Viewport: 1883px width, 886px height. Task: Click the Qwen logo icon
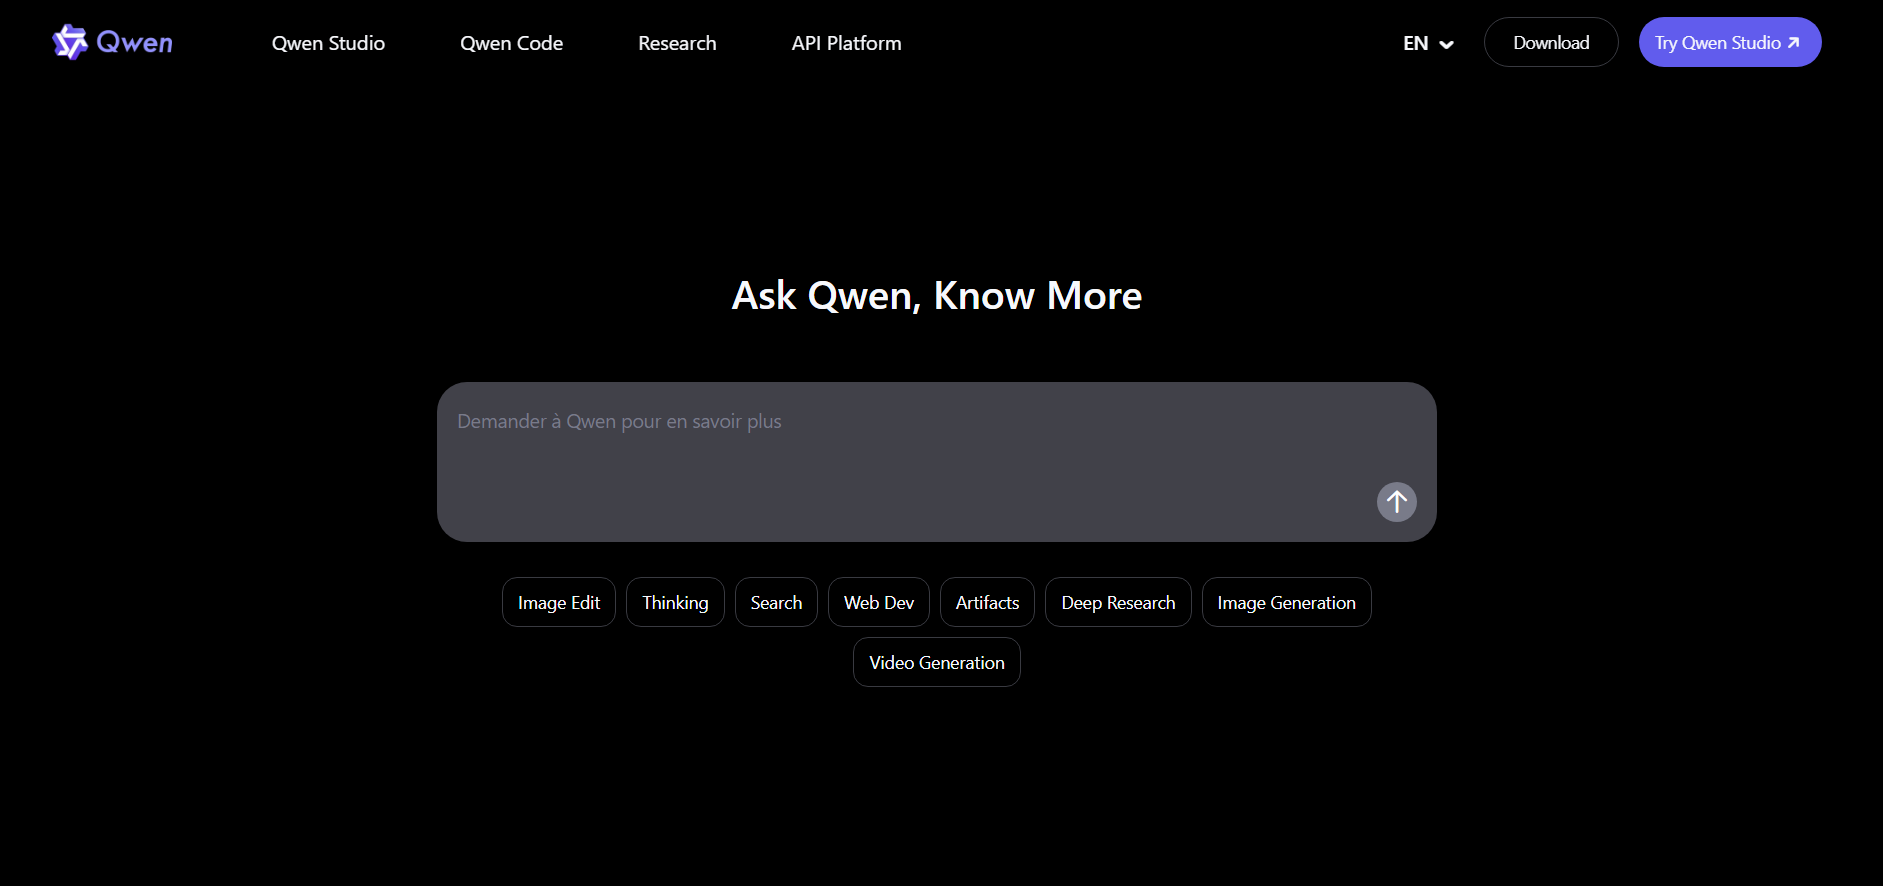[x=70, y=42]
